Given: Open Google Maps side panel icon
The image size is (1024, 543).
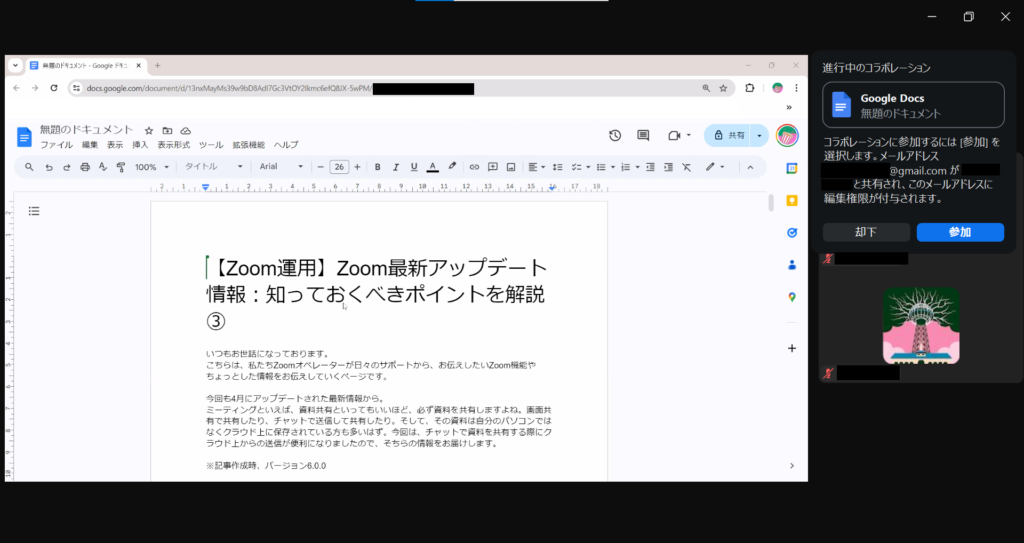Looking at the screenshot, I should pyautogui.click(x=791, y=297).
